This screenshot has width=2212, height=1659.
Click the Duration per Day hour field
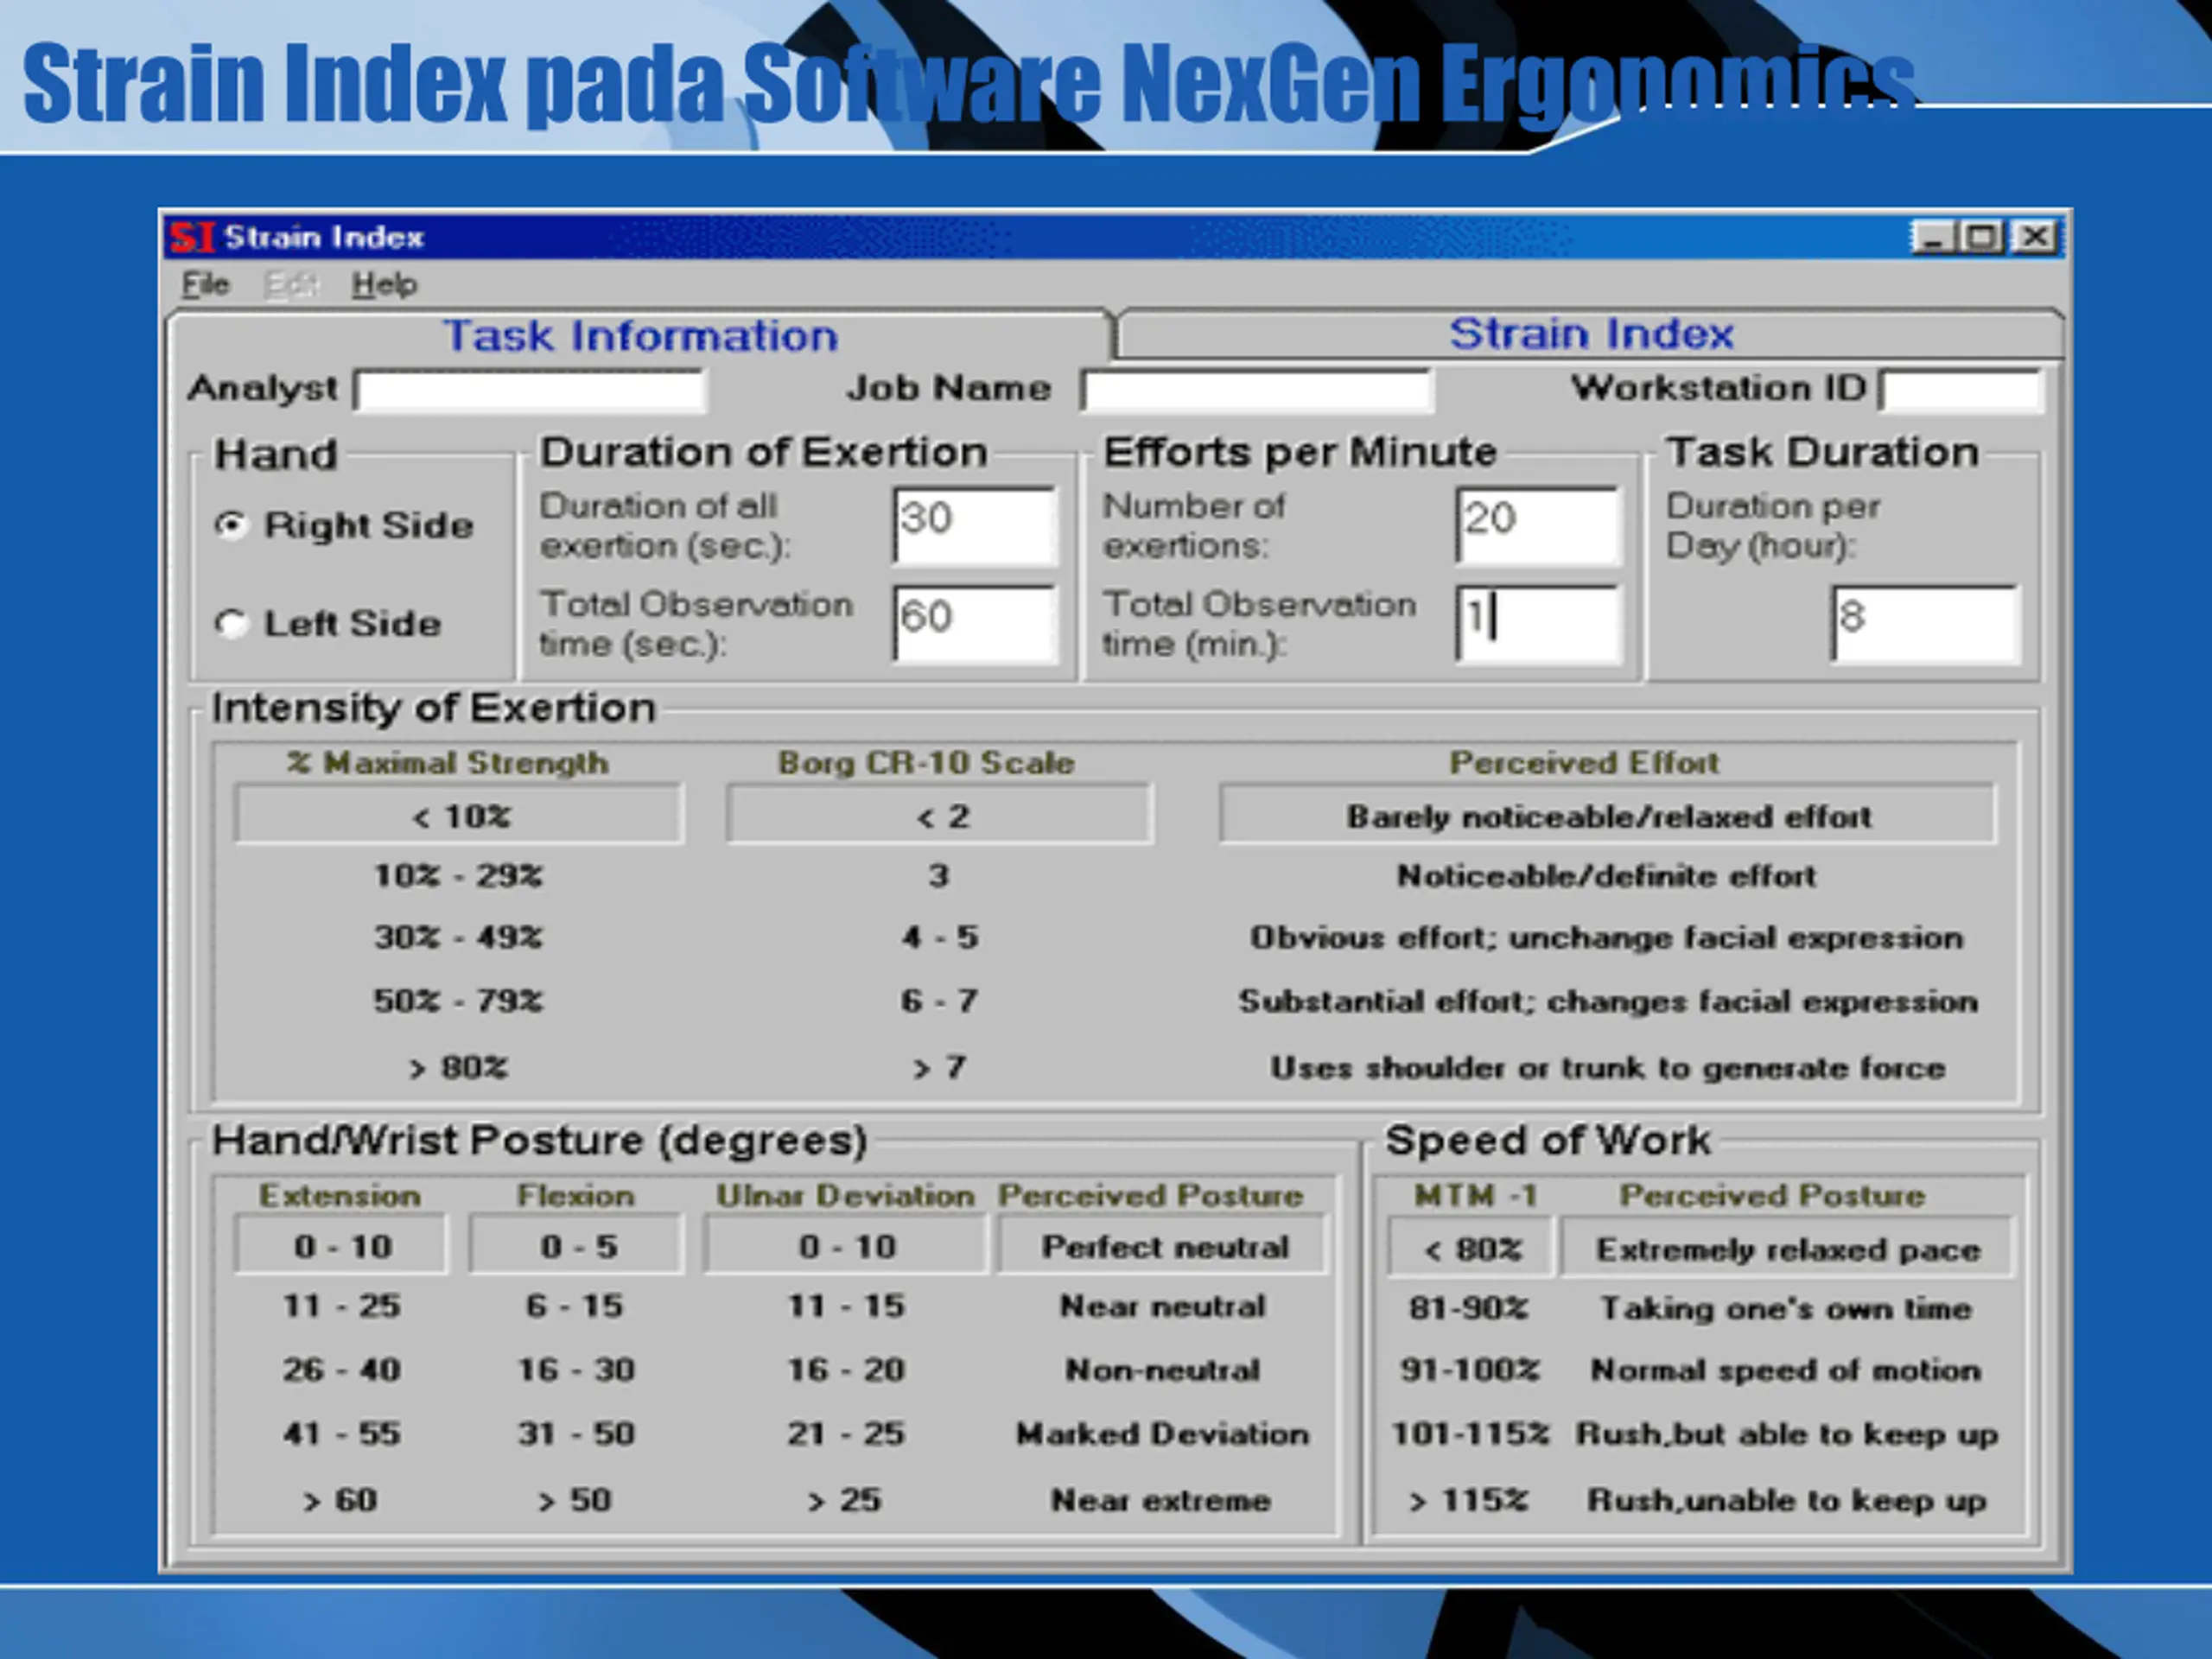coord(1926,623)
